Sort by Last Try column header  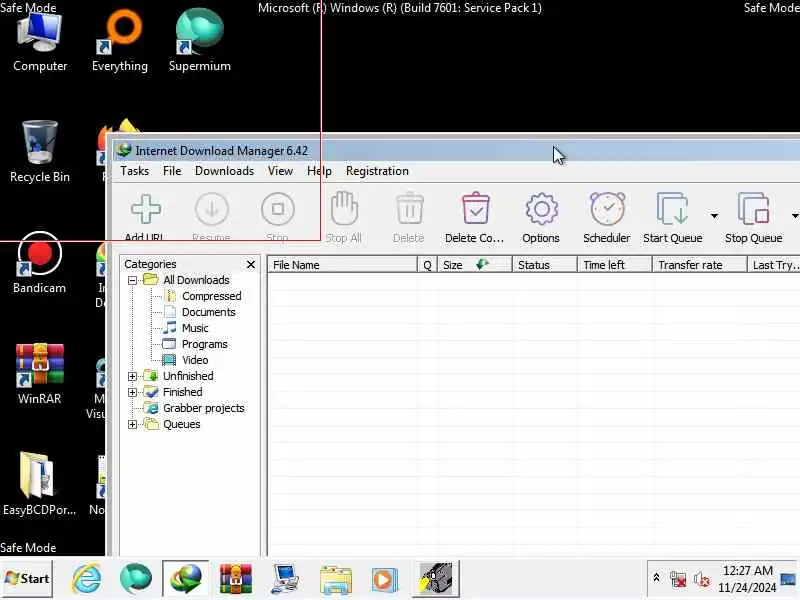pos(773,265)
